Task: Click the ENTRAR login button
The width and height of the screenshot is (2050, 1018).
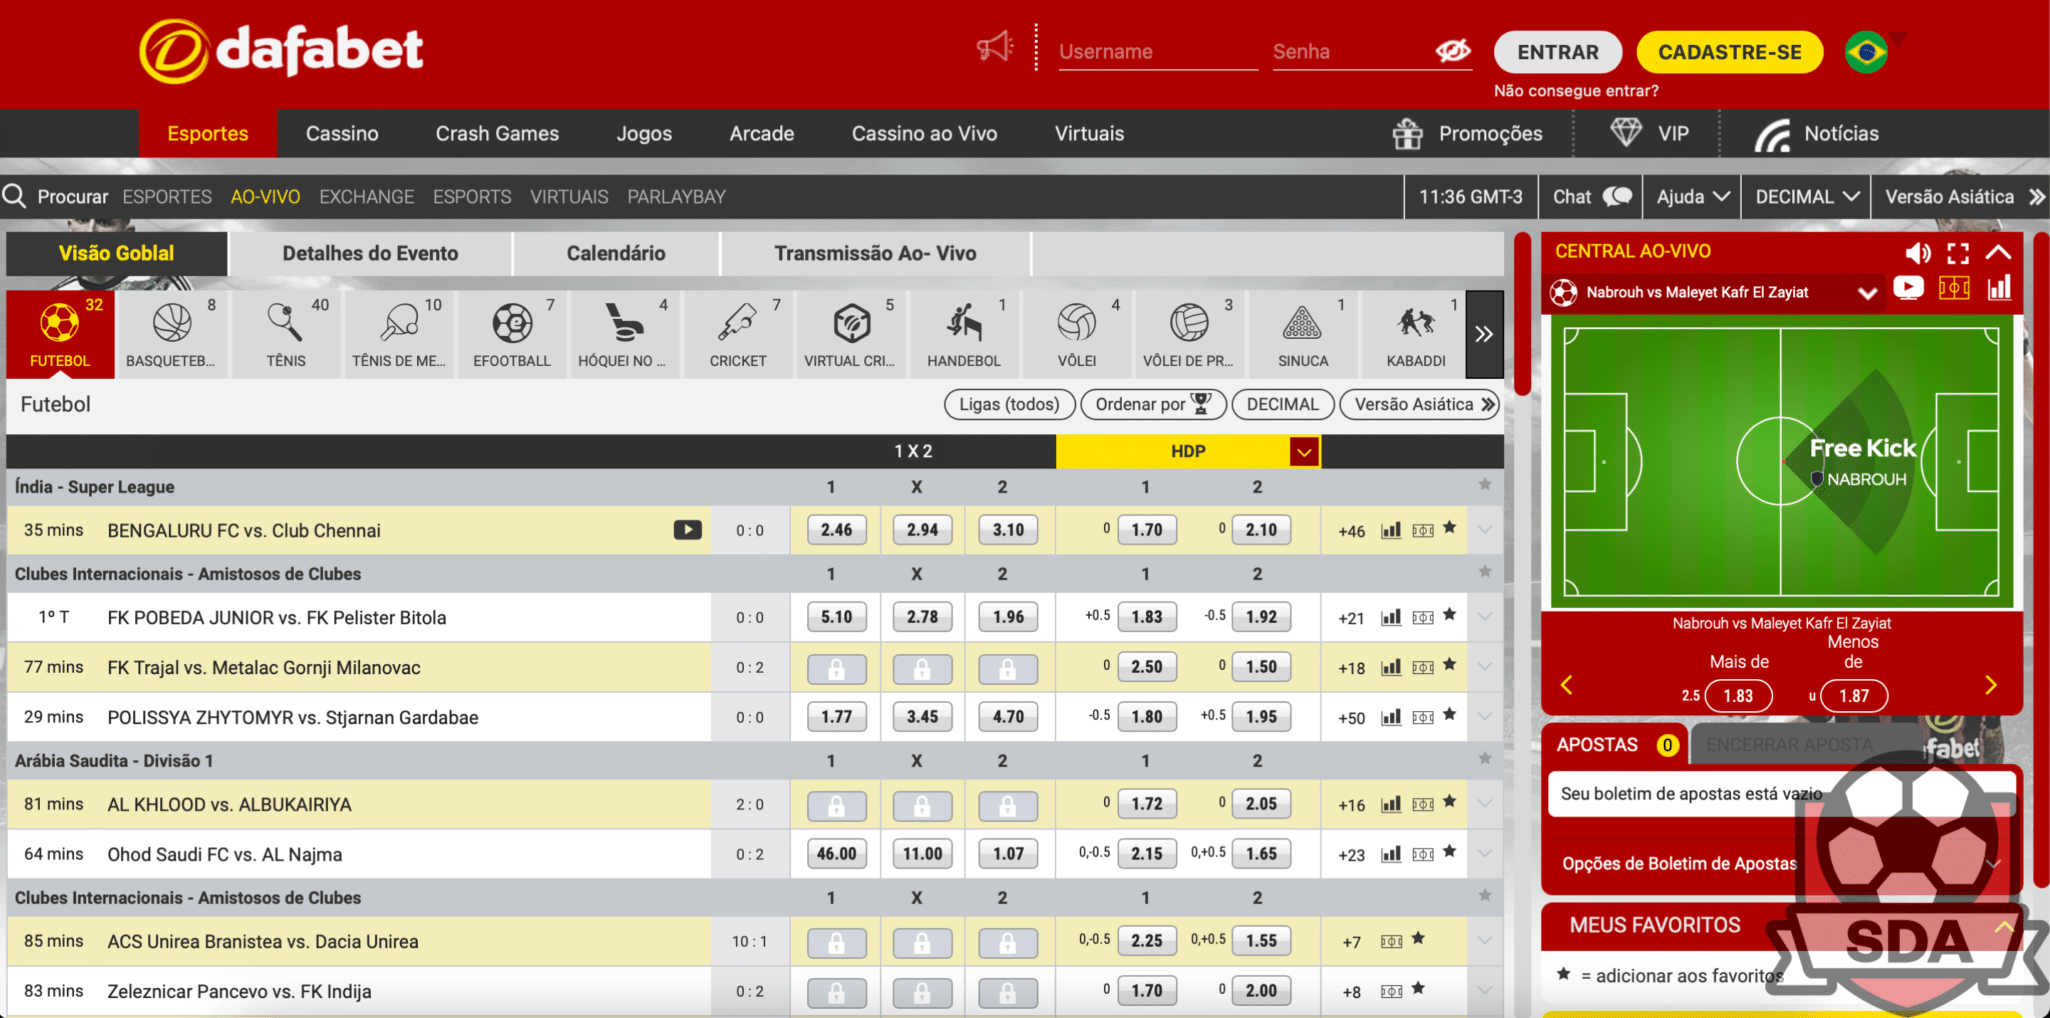Action: pyautogui.click(x=1558, y=52)
